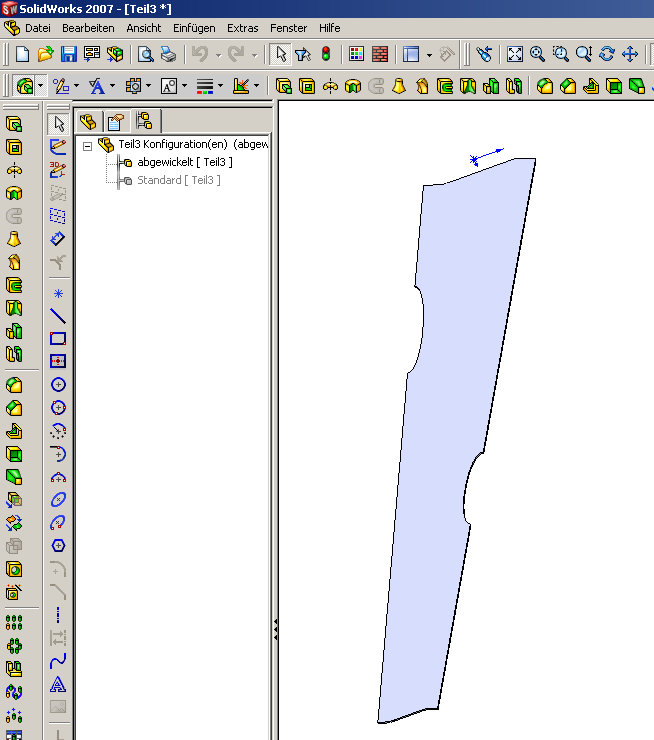Image resolution: width=654 pixels, height=740 pixels.
Task: Click the linear pattern feature icon
Action: [x=14, y=622]
